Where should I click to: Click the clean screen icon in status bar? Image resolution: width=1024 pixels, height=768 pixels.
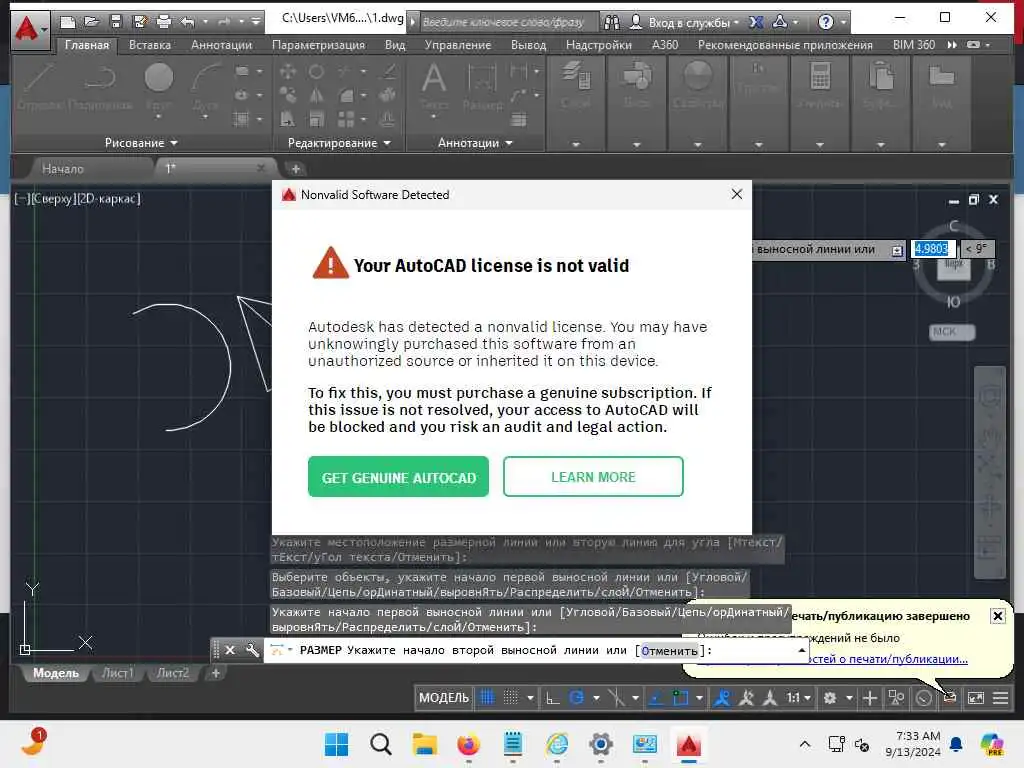[976, 698]
